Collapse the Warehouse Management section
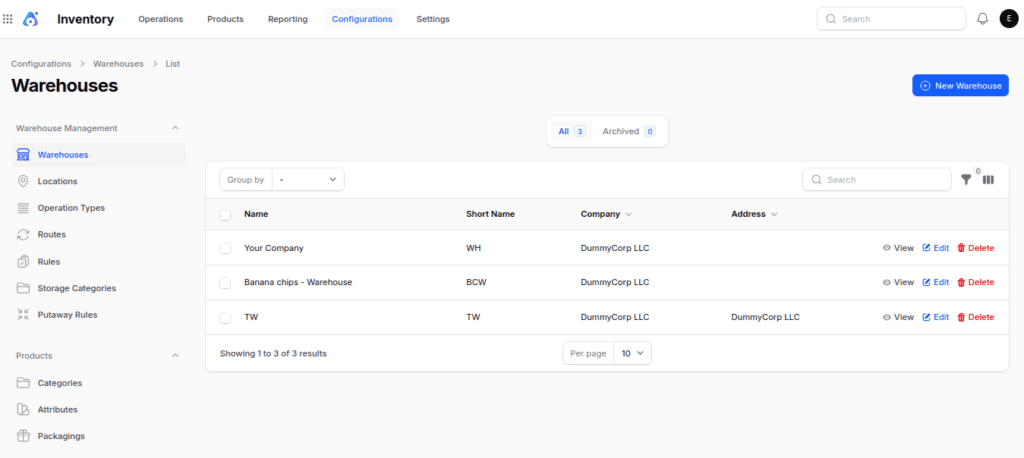Viewport: 1024px width, 458px height. 175,128
